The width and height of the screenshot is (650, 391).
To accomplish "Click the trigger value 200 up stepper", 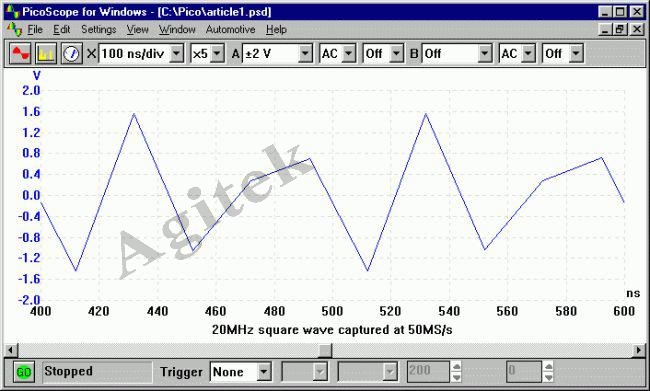I will click(456, 367).
